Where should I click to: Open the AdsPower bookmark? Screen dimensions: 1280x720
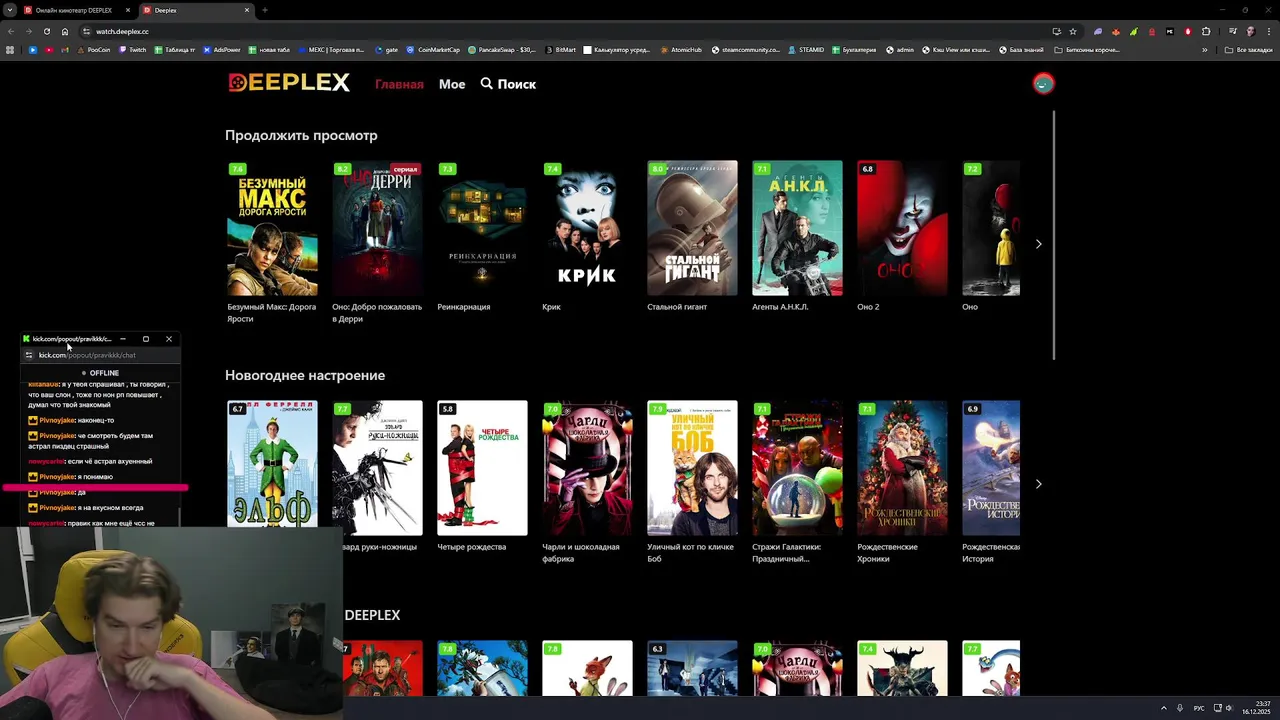pyautogui.click(x=221, y=50)
